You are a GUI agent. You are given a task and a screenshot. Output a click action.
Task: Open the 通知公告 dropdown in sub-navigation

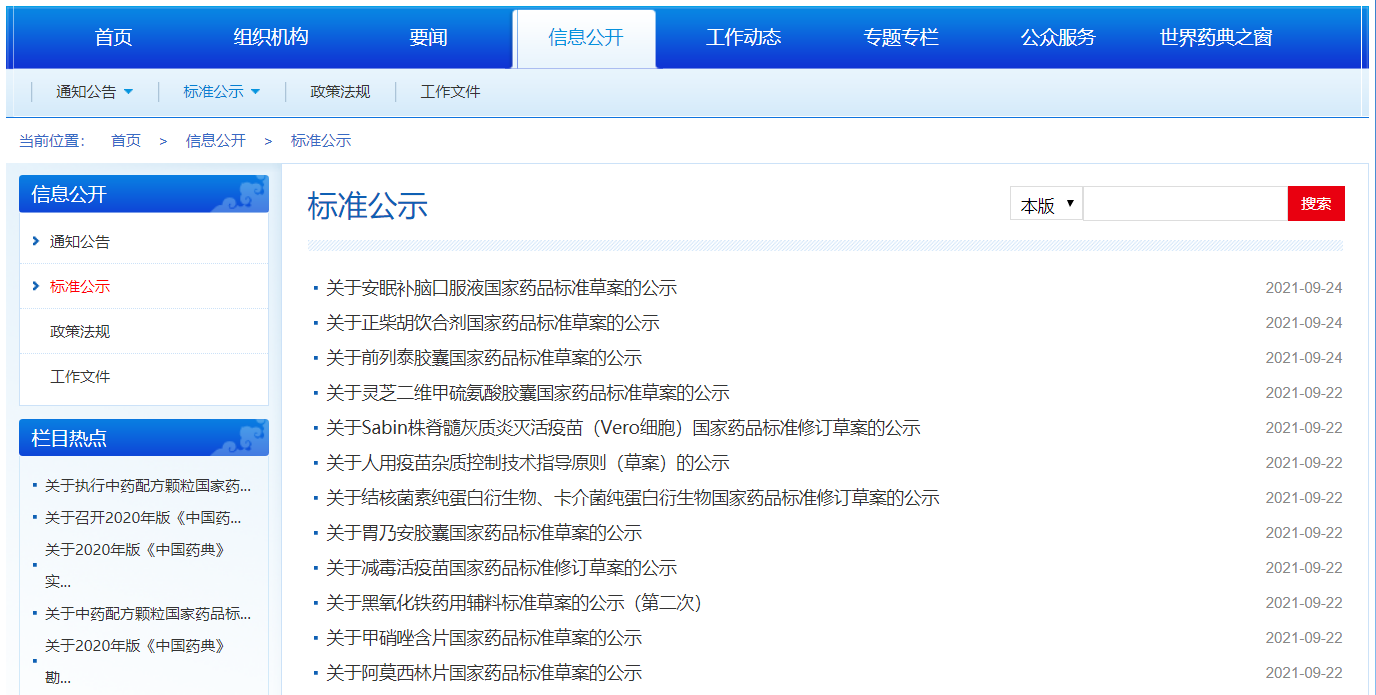95,92
